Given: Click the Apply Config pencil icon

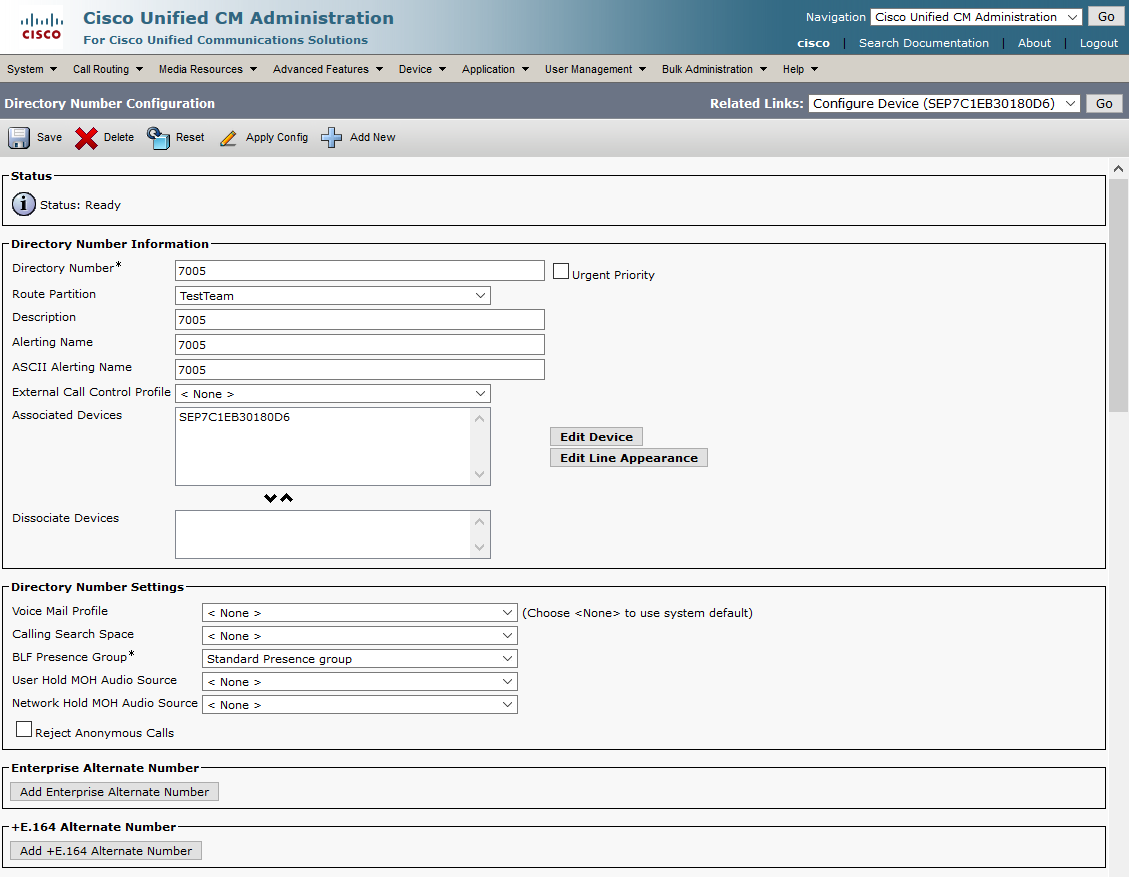Looking at the screenshot, I should coord(229,138).
